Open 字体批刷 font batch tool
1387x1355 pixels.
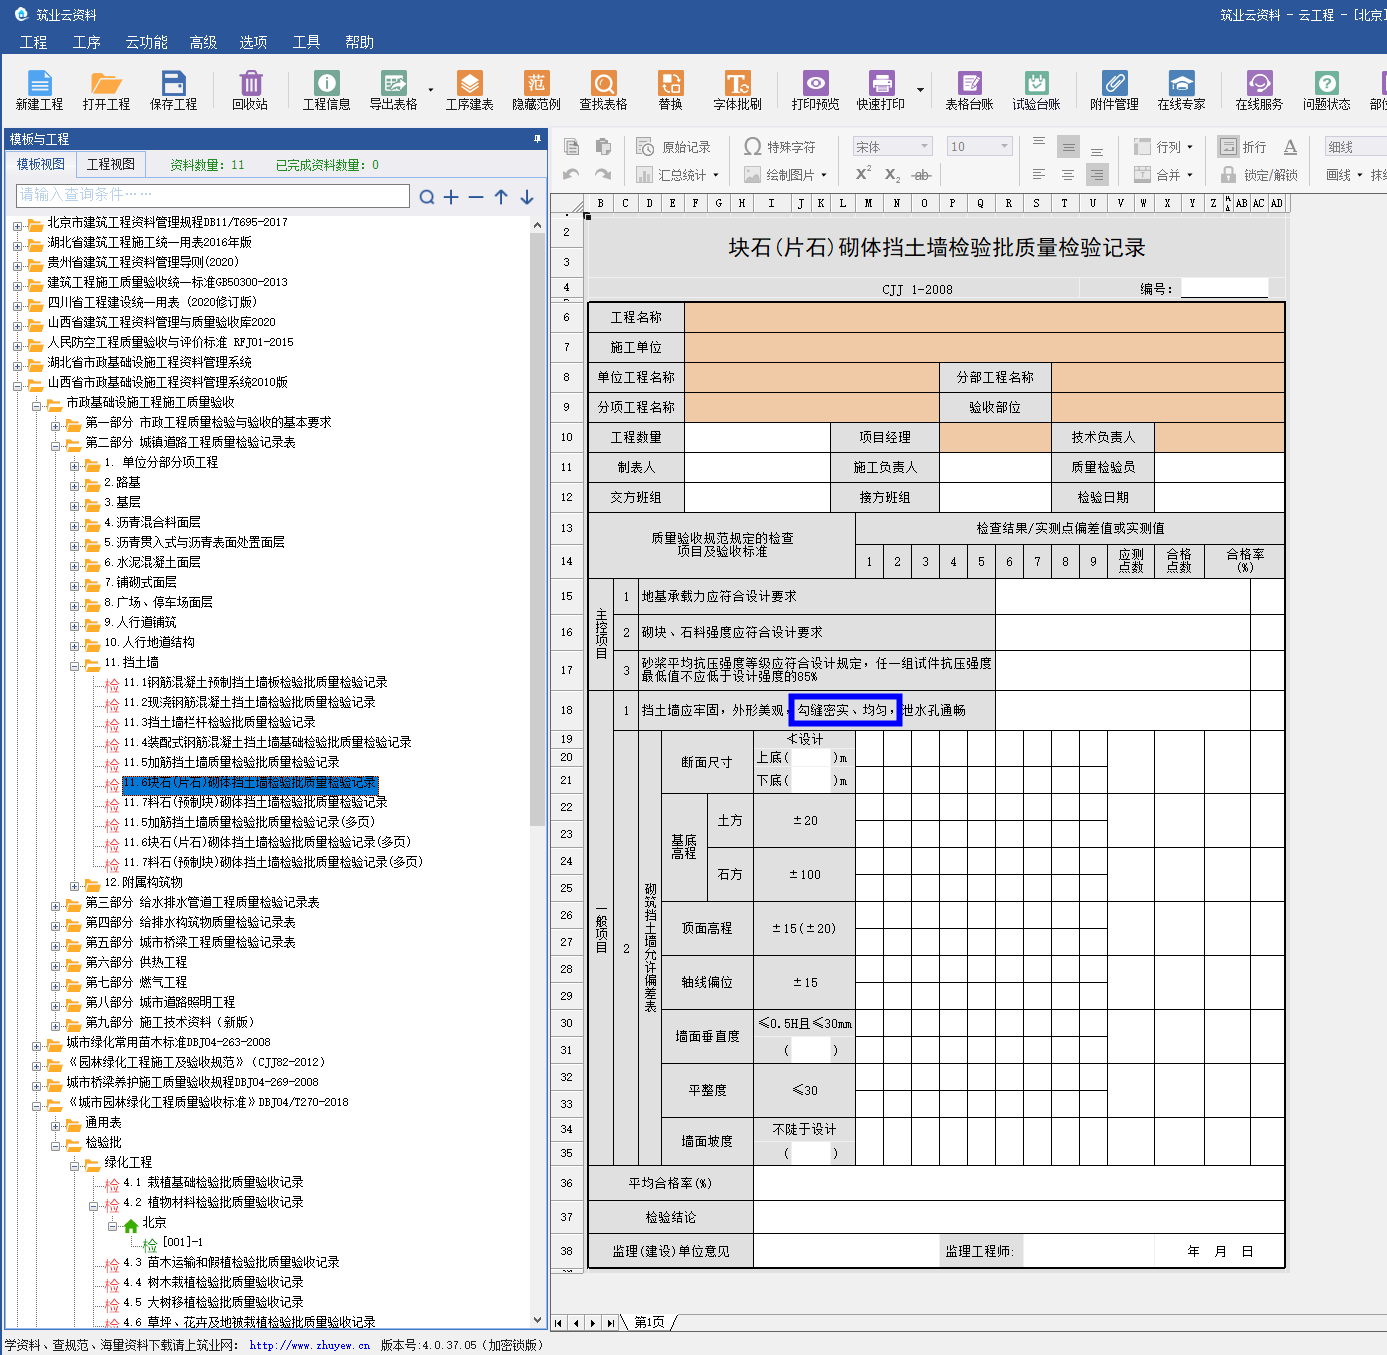click(x=738, y=90)
